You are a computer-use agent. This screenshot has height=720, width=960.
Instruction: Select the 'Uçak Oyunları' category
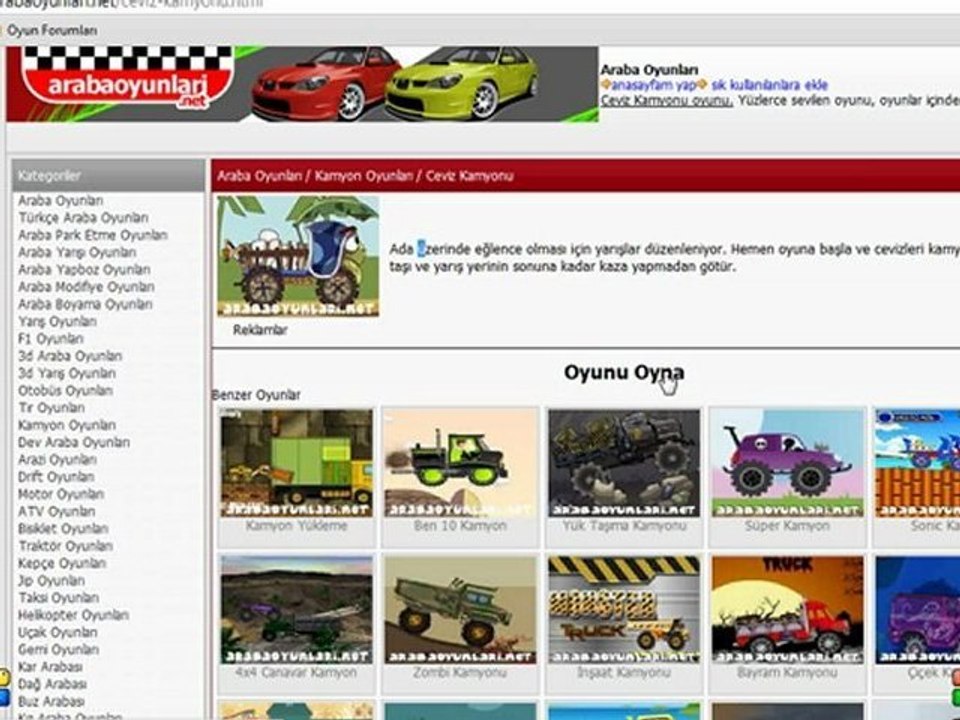tap(58, 632)
